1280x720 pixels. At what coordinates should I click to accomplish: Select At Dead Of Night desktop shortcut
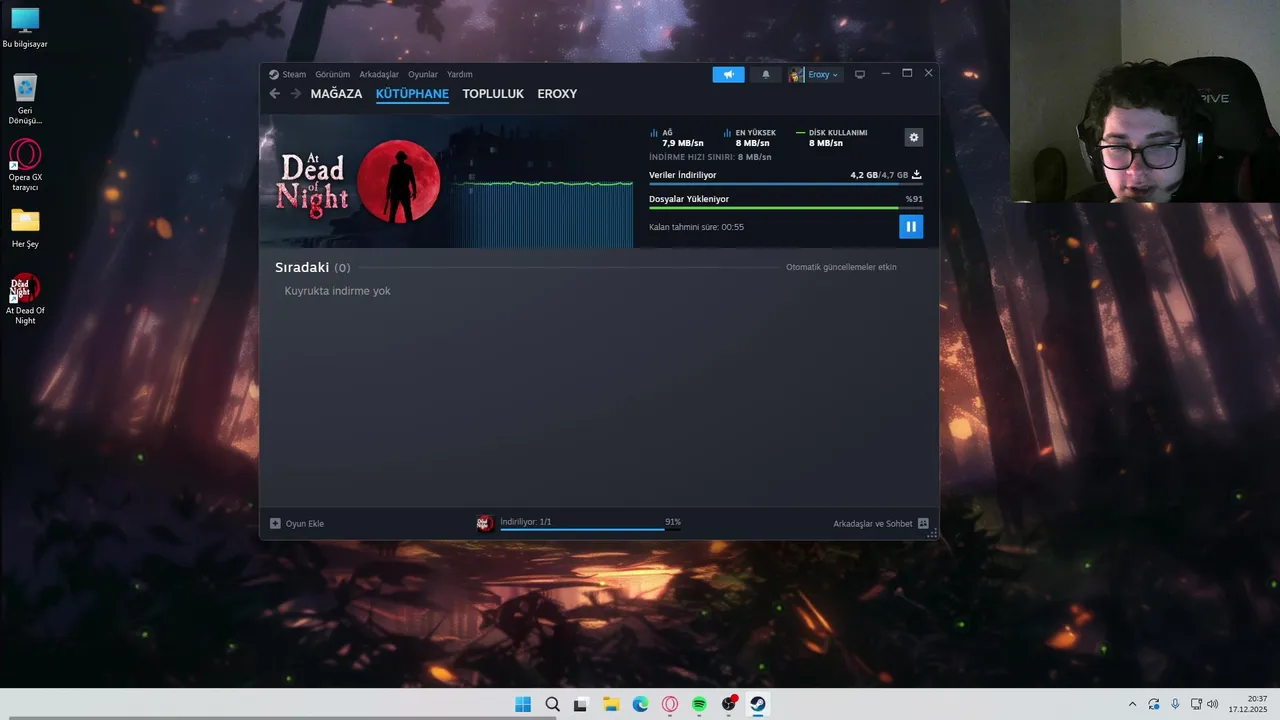25,298
